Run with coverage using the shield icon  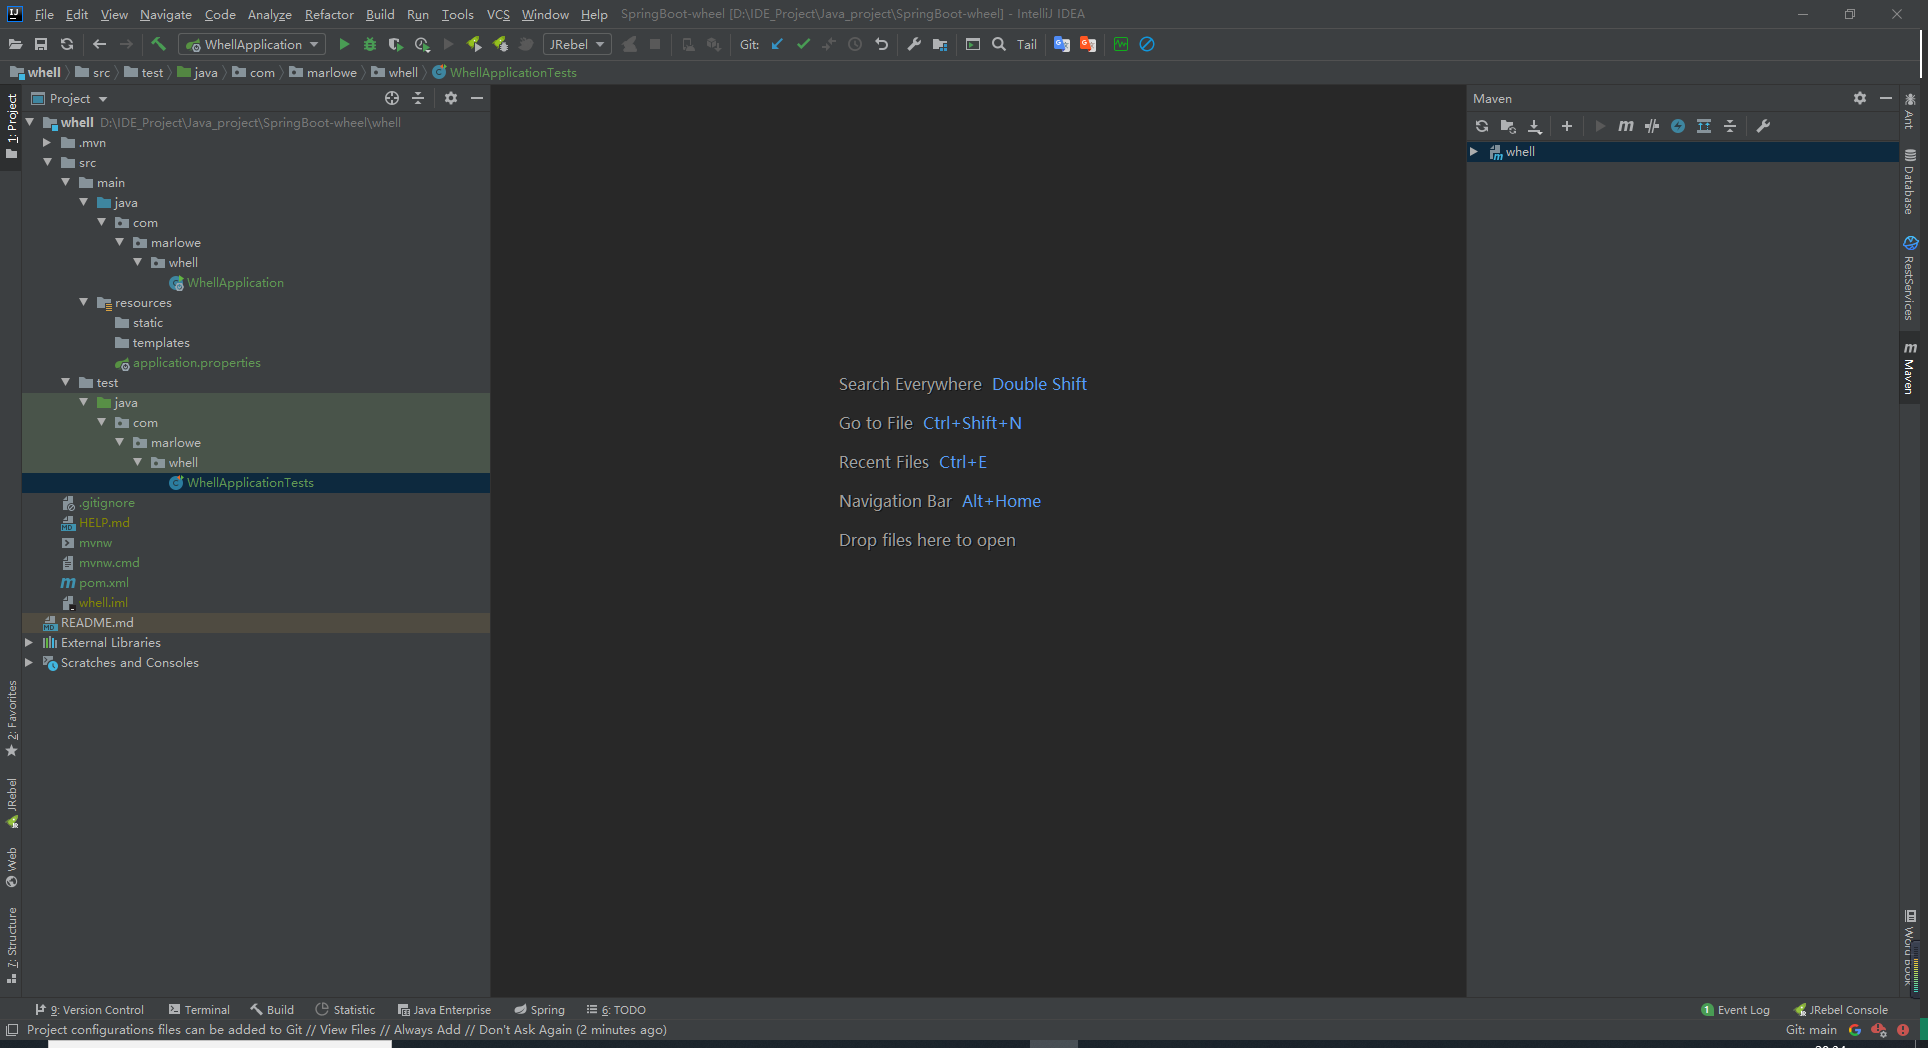tap(396, 44)
